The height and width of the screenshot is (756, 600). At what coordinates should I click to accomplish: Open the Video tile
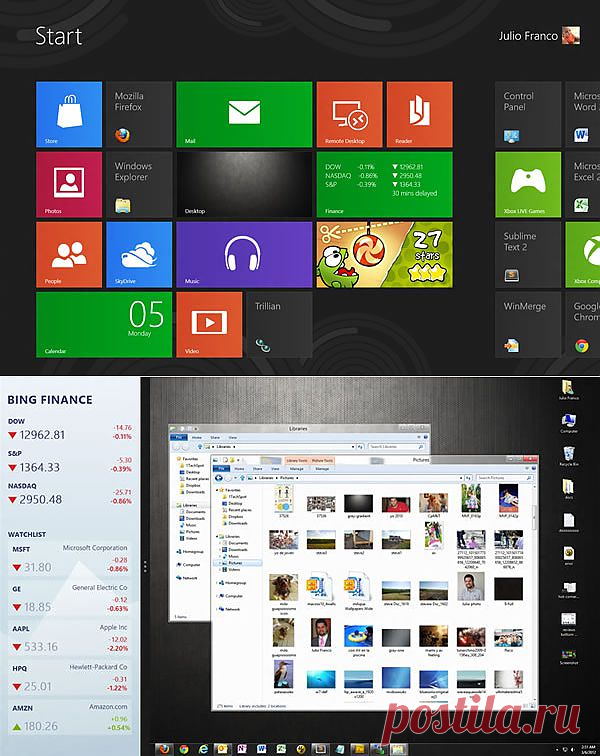[209, 324]
